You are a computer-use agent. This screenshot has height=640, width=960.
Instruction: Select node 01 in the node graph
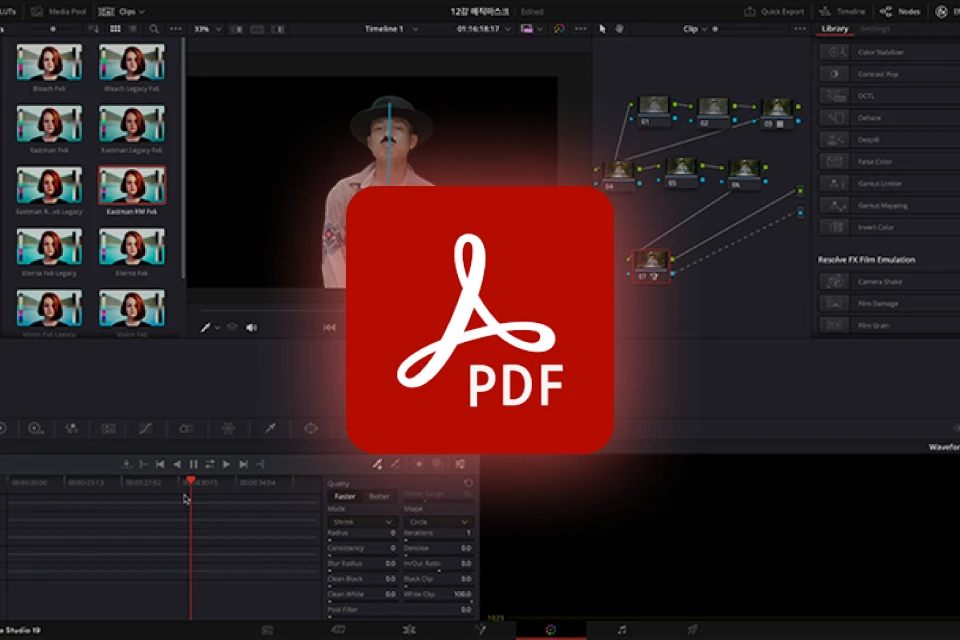tap(653, 111)
